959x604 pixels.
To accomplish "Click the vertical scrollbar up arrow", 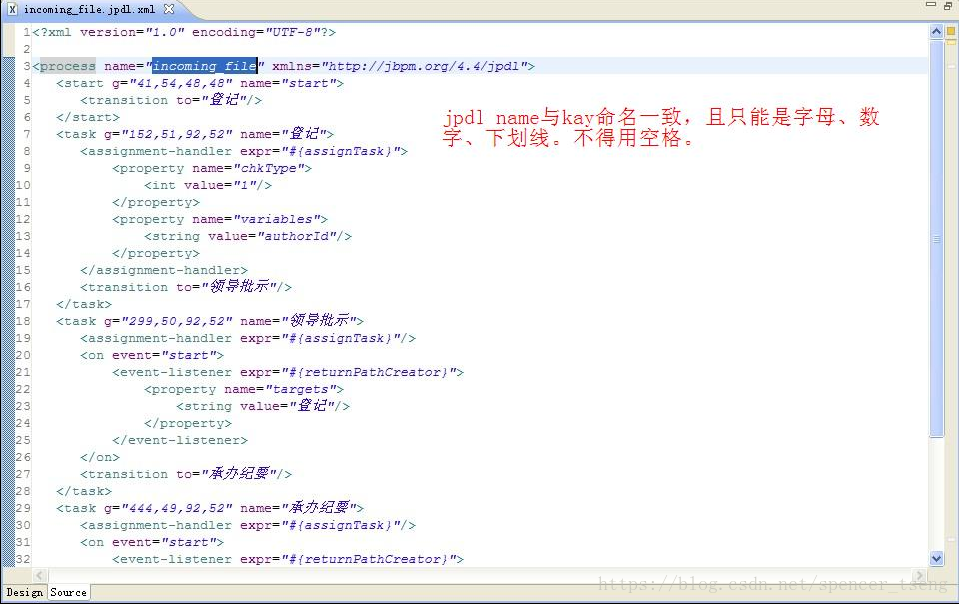I will click(x=936, y=32).
